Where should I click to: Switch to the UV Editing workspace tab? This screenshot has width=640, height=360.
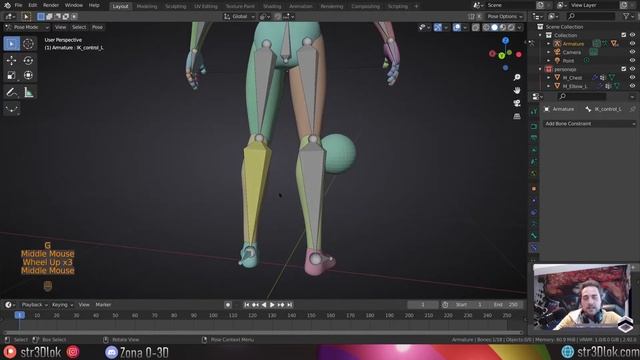(206, 7)
